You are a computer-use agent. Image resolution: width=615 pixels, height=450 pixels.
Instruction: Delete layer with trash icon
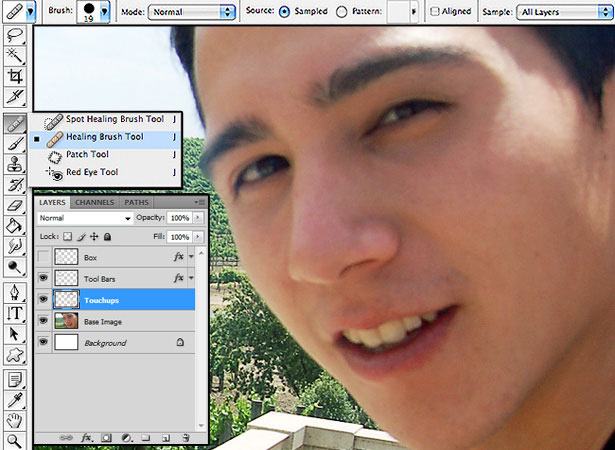tap(186, 437)
